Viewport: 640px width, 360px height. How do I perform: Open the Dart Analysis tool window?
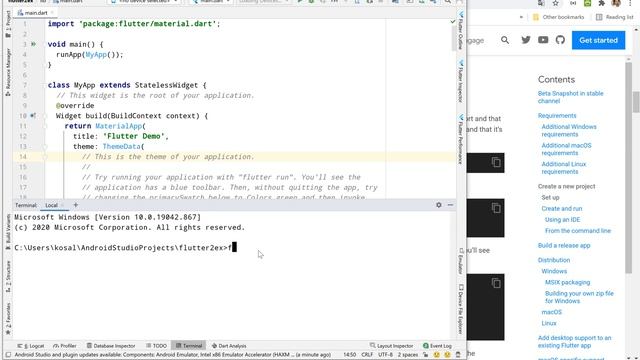pos(229,346)
